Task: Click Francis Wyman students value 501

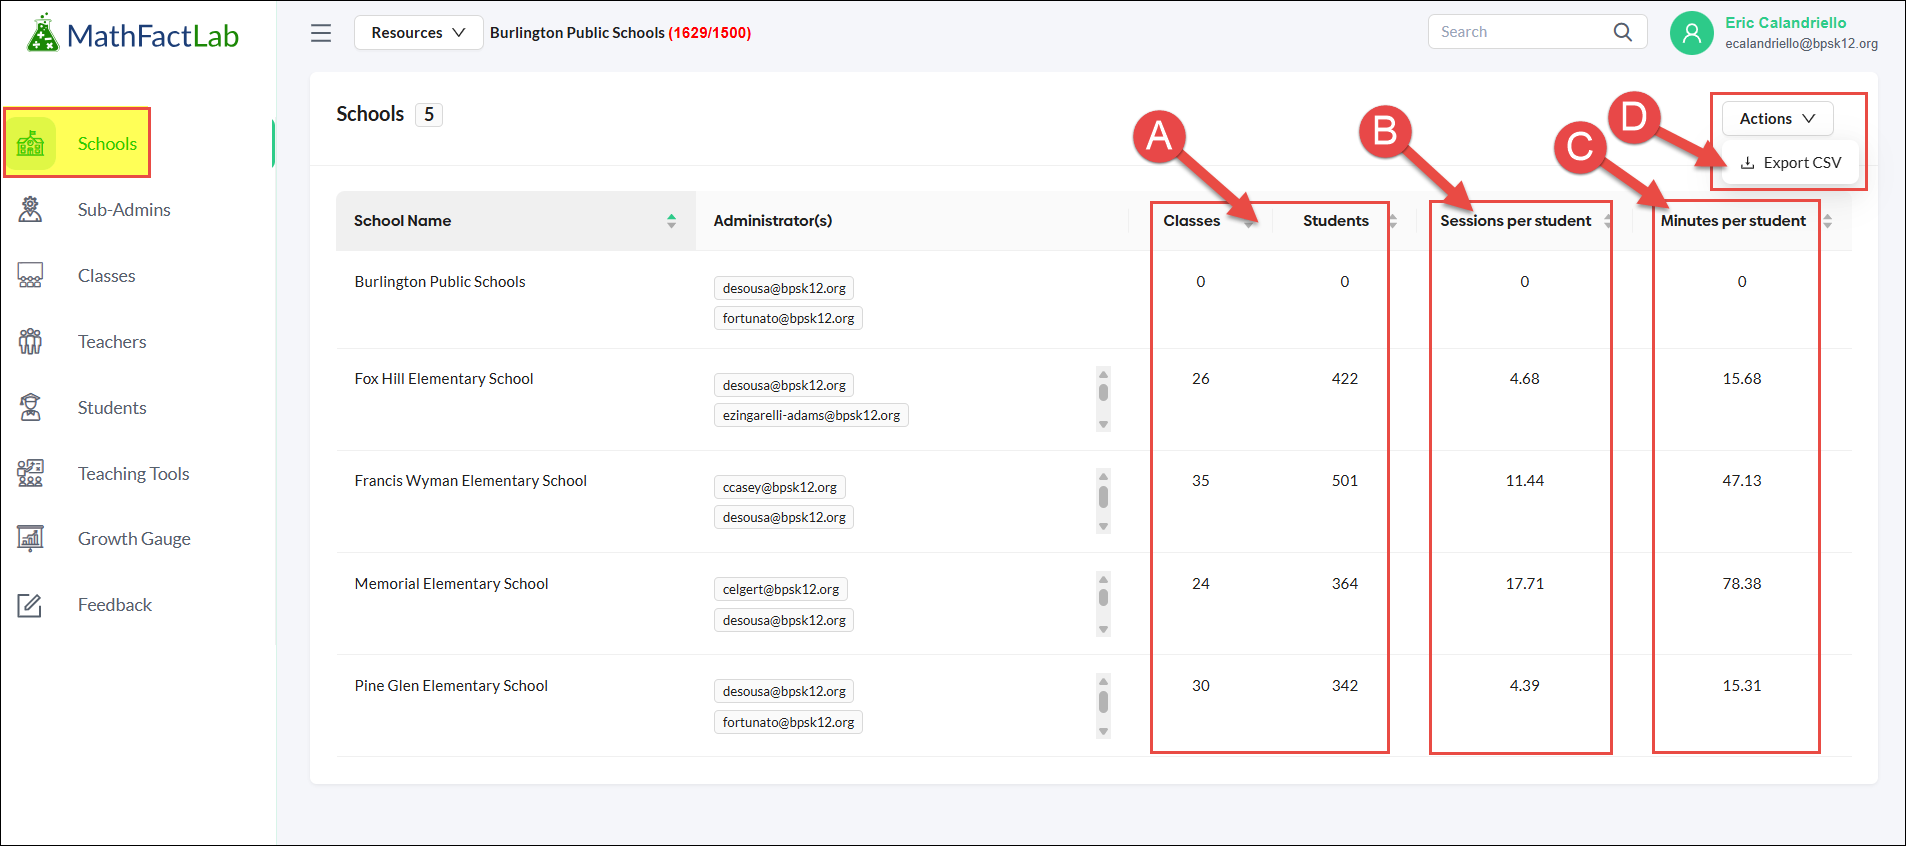Action: pos(1345,481)
